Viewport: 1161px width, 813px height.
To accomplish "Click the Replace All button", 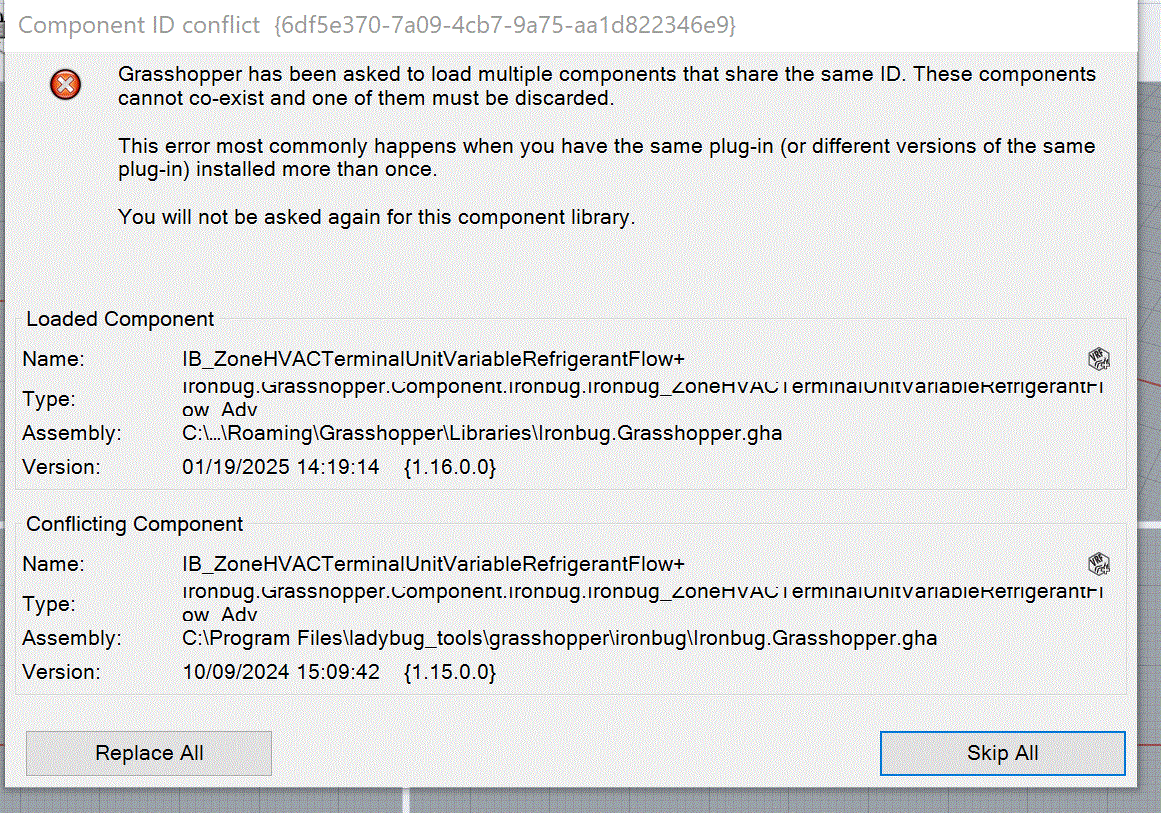I will (149, 753).
